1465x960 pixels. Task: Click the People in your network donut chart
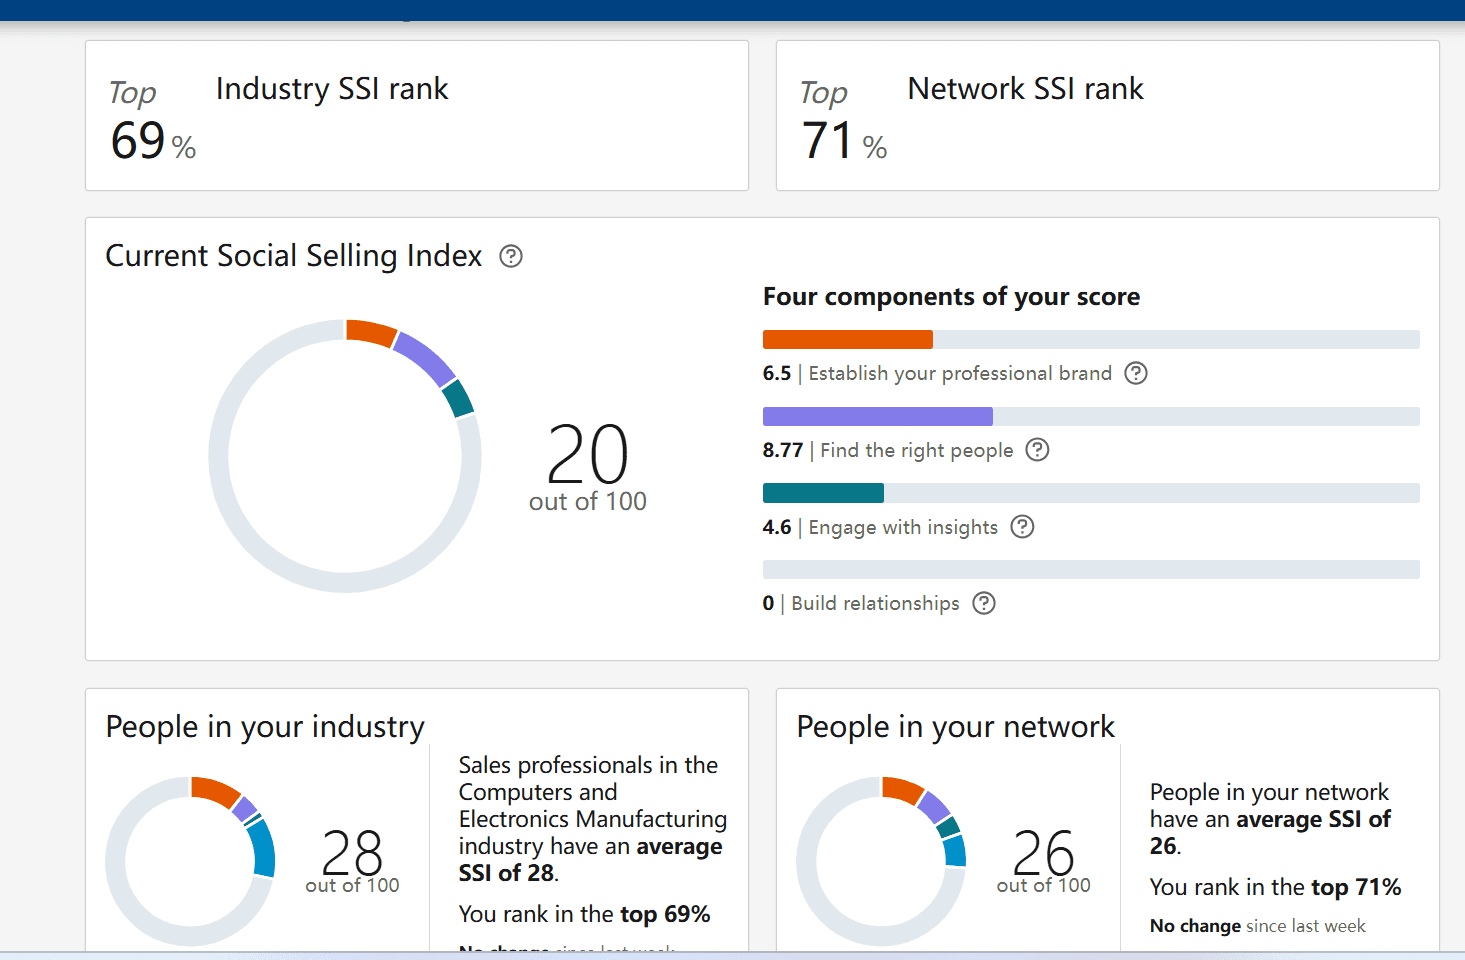(881, 861)
